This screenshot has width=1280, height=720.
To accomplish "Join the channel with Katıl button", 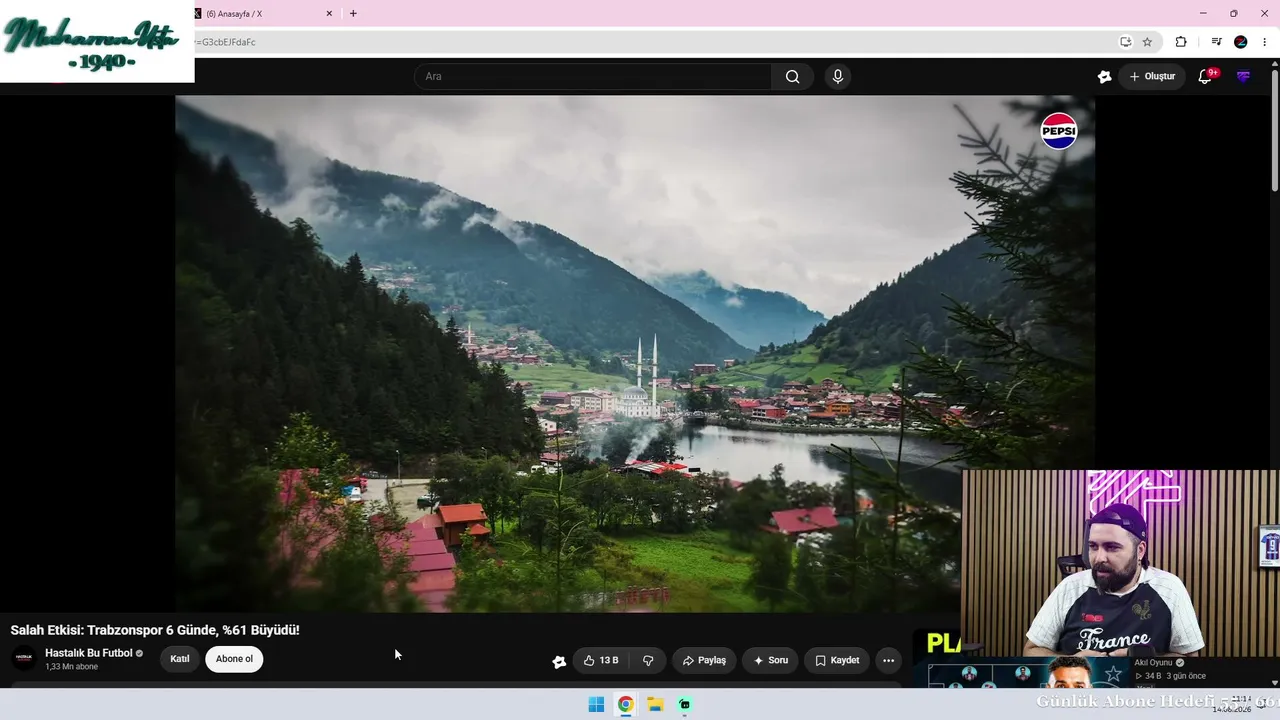I will tap(180, 659).
